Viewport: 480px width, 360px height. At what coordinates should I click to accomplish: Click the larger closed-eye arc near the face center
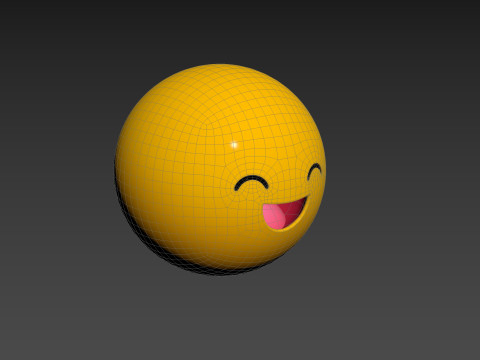pos(251,183)
